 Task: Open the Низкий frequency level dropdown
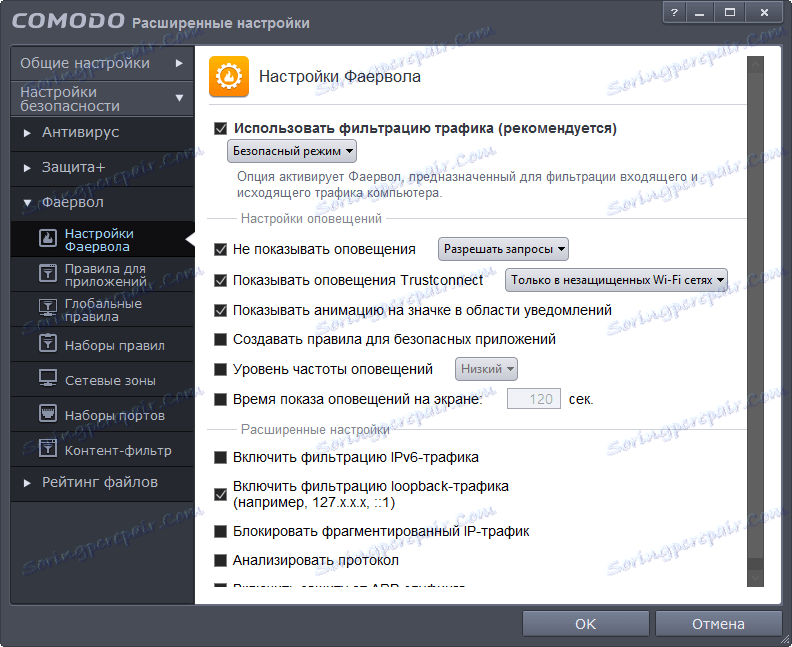tap(486, 369)
